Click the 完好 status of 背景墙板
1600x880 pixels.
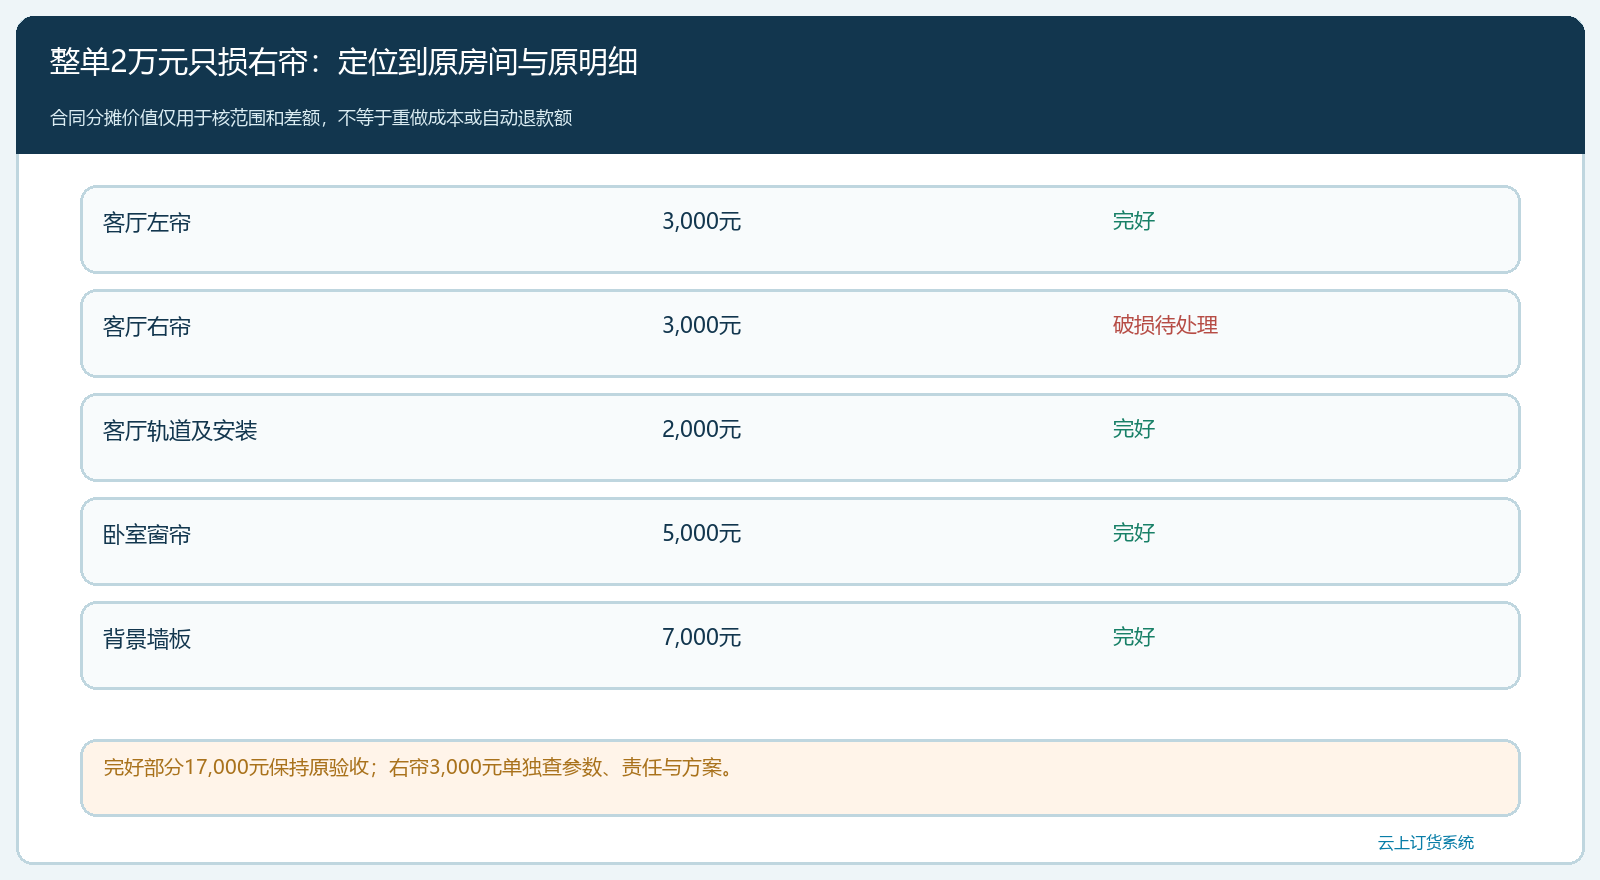[1133, 637]
